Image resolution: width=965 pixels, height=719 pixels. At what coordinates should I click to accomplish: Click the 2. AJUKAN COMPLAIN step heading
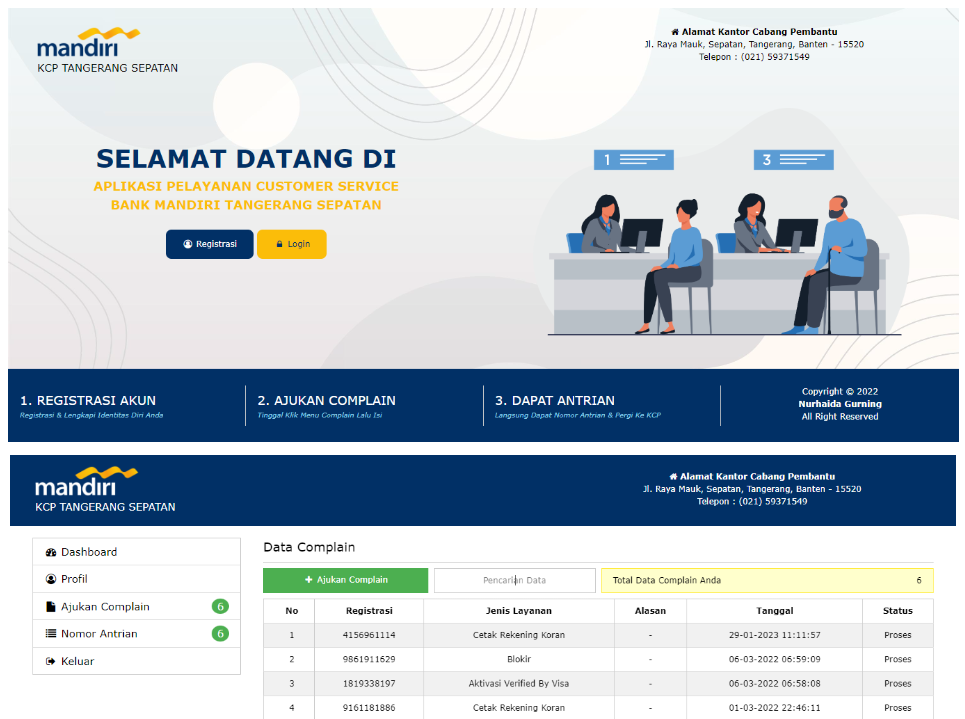[x=326, y=401]
